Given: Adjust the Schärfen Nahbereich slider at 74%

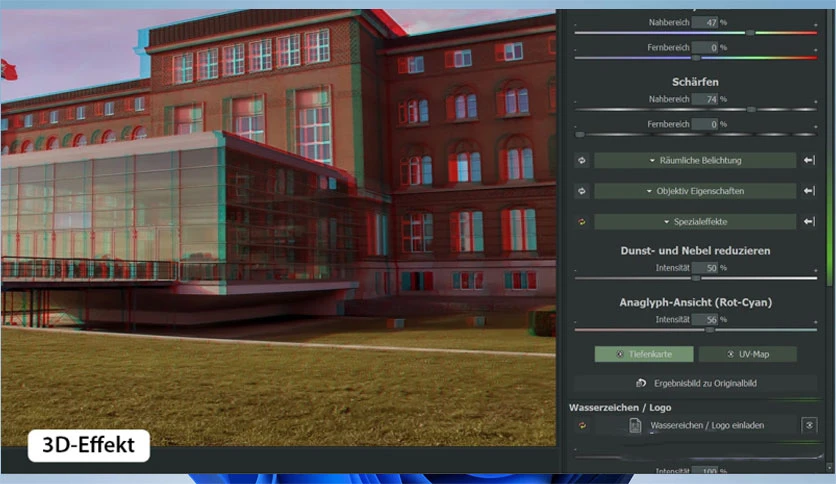Looking at the screenshot, I should (751, 109).
